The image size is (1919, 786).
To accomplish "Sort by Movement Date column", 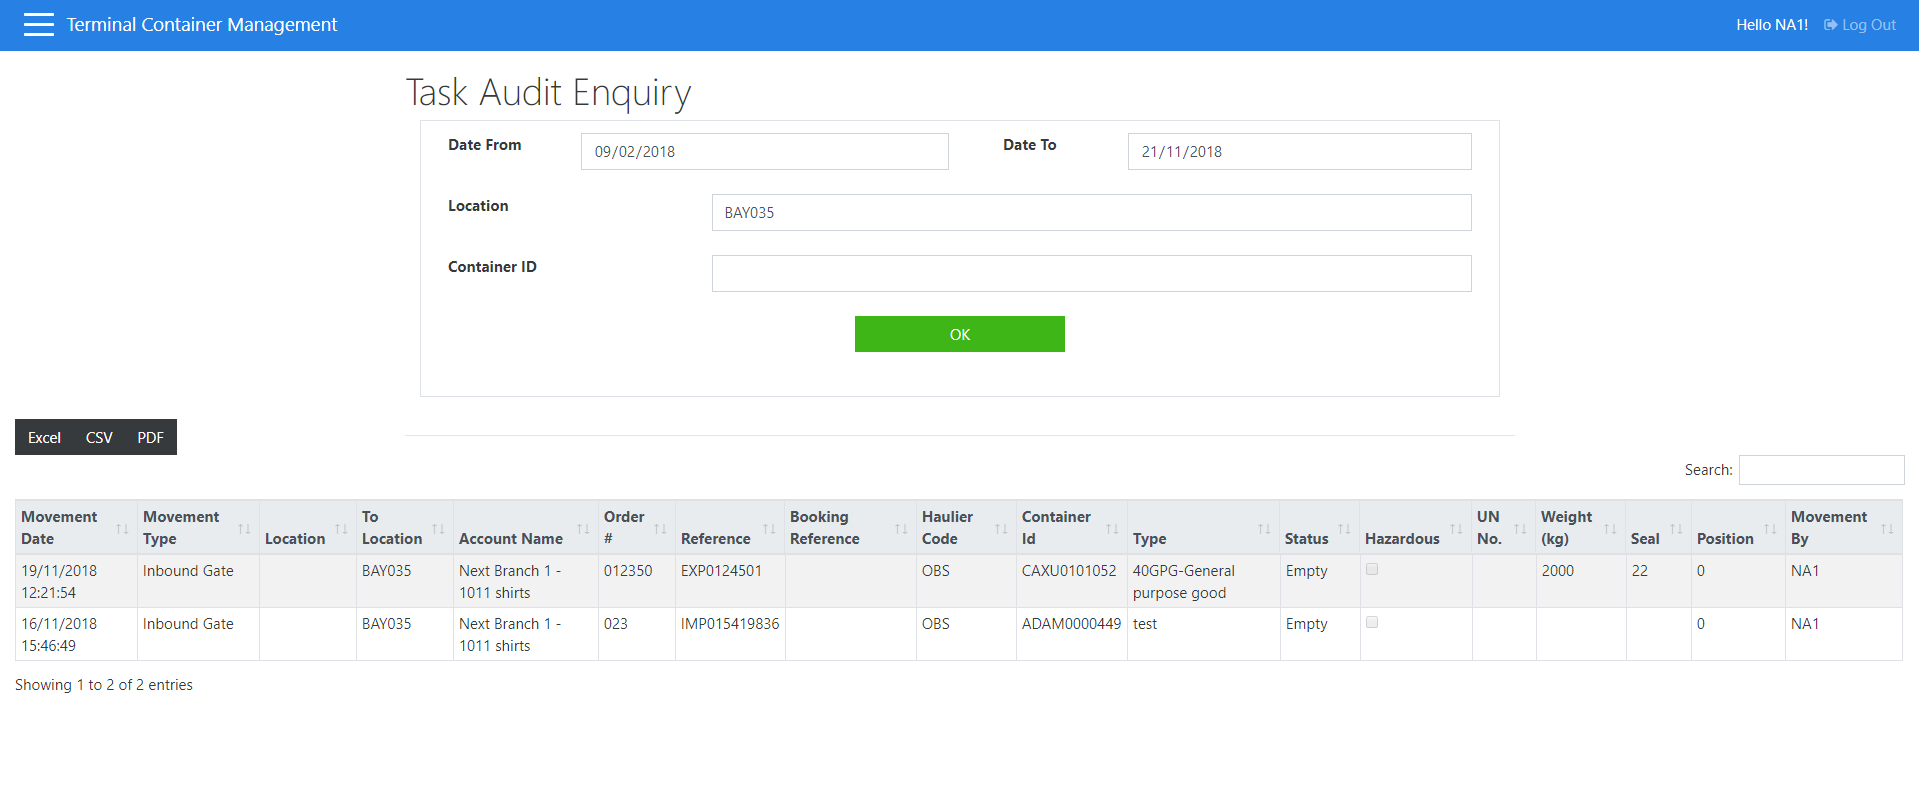I will click(x=76, y=527).
